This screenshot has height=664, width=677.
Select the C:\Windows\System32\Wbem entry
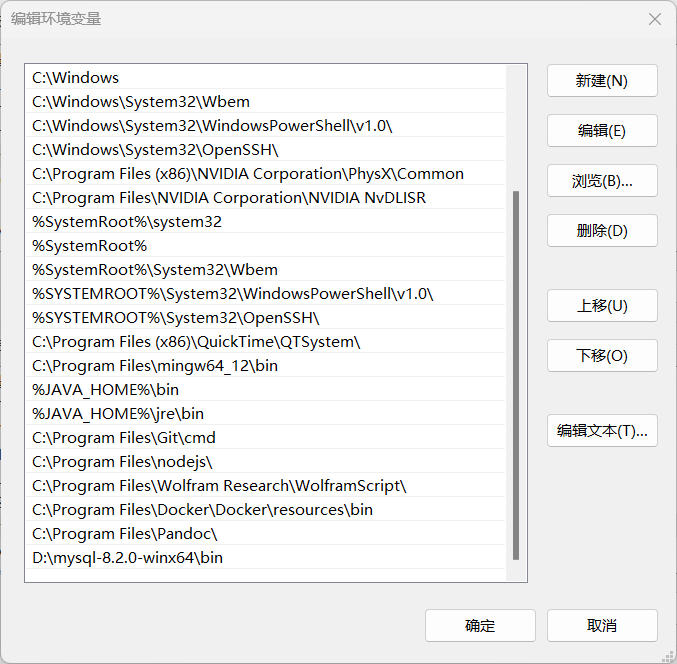266,101
